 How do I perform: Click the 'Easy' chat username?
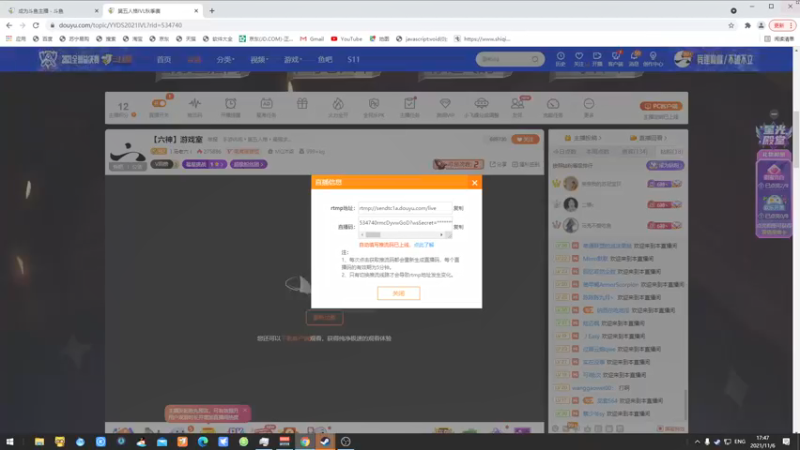[x=592, y=336]
